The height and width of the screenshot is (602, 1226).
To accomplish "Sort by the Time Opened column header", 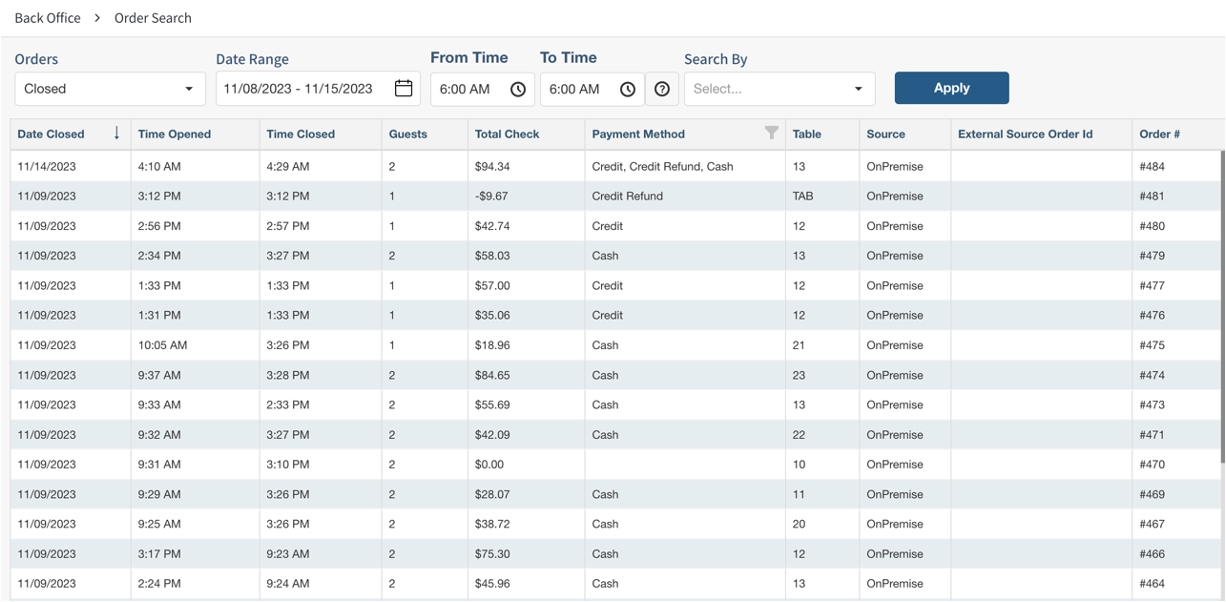I will [x=175, y=134].
